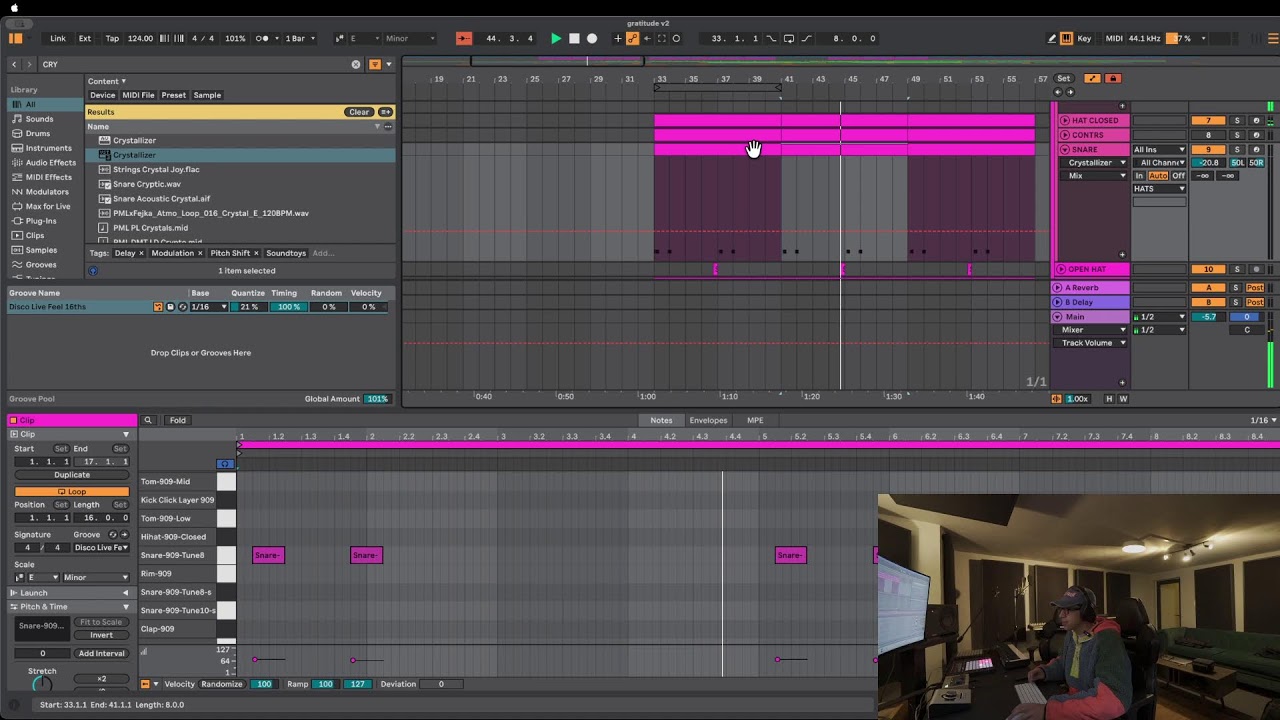1280x720 pixels.
Task: Jump to previous locator arrow
Action: pos(1058,92)
